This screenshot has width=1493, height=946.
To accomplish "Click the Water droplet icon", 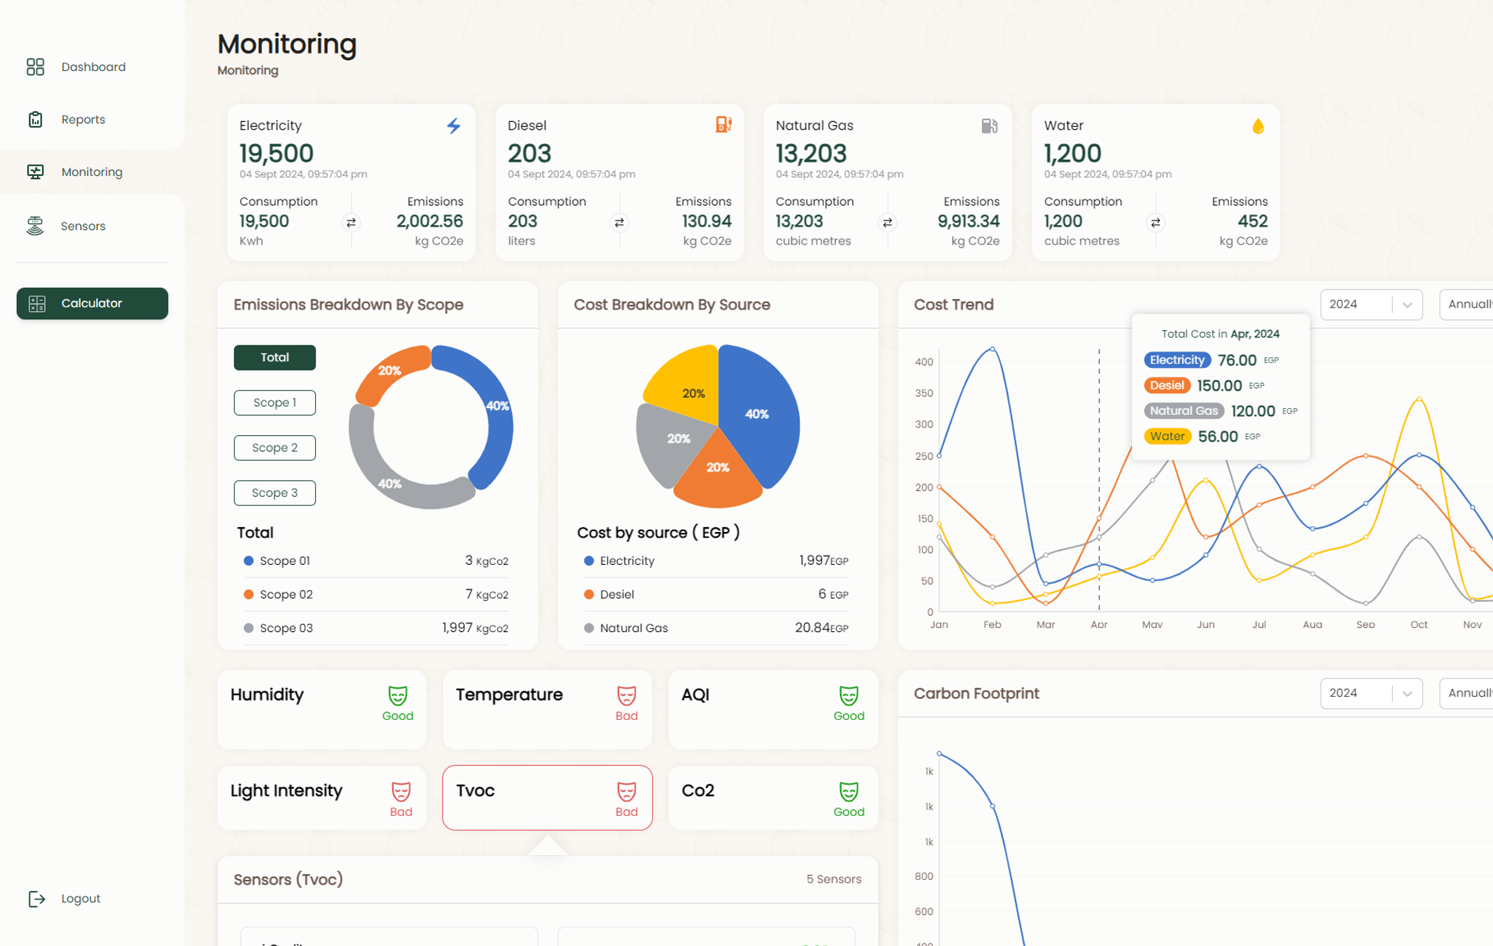I will pos(1258,126).
